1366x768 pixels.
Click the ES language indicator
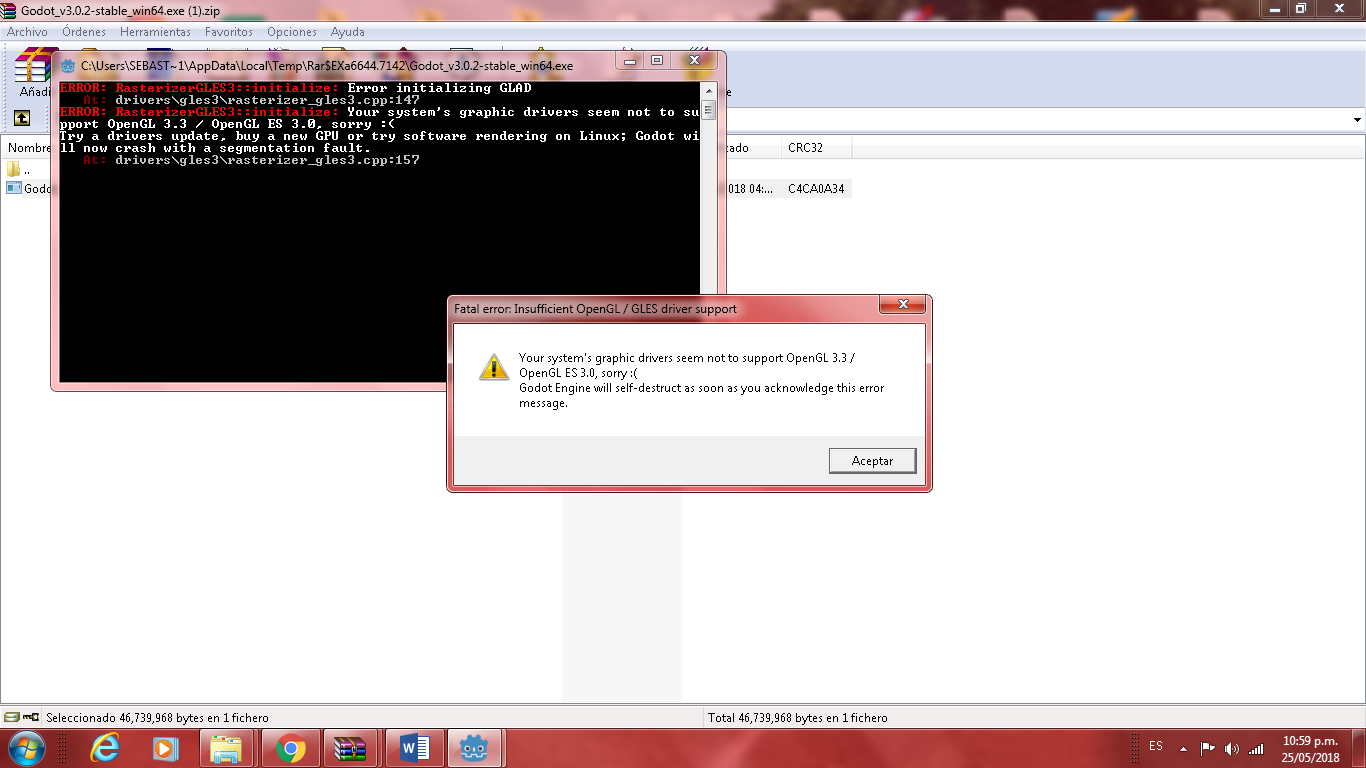tap(1156, 747)
